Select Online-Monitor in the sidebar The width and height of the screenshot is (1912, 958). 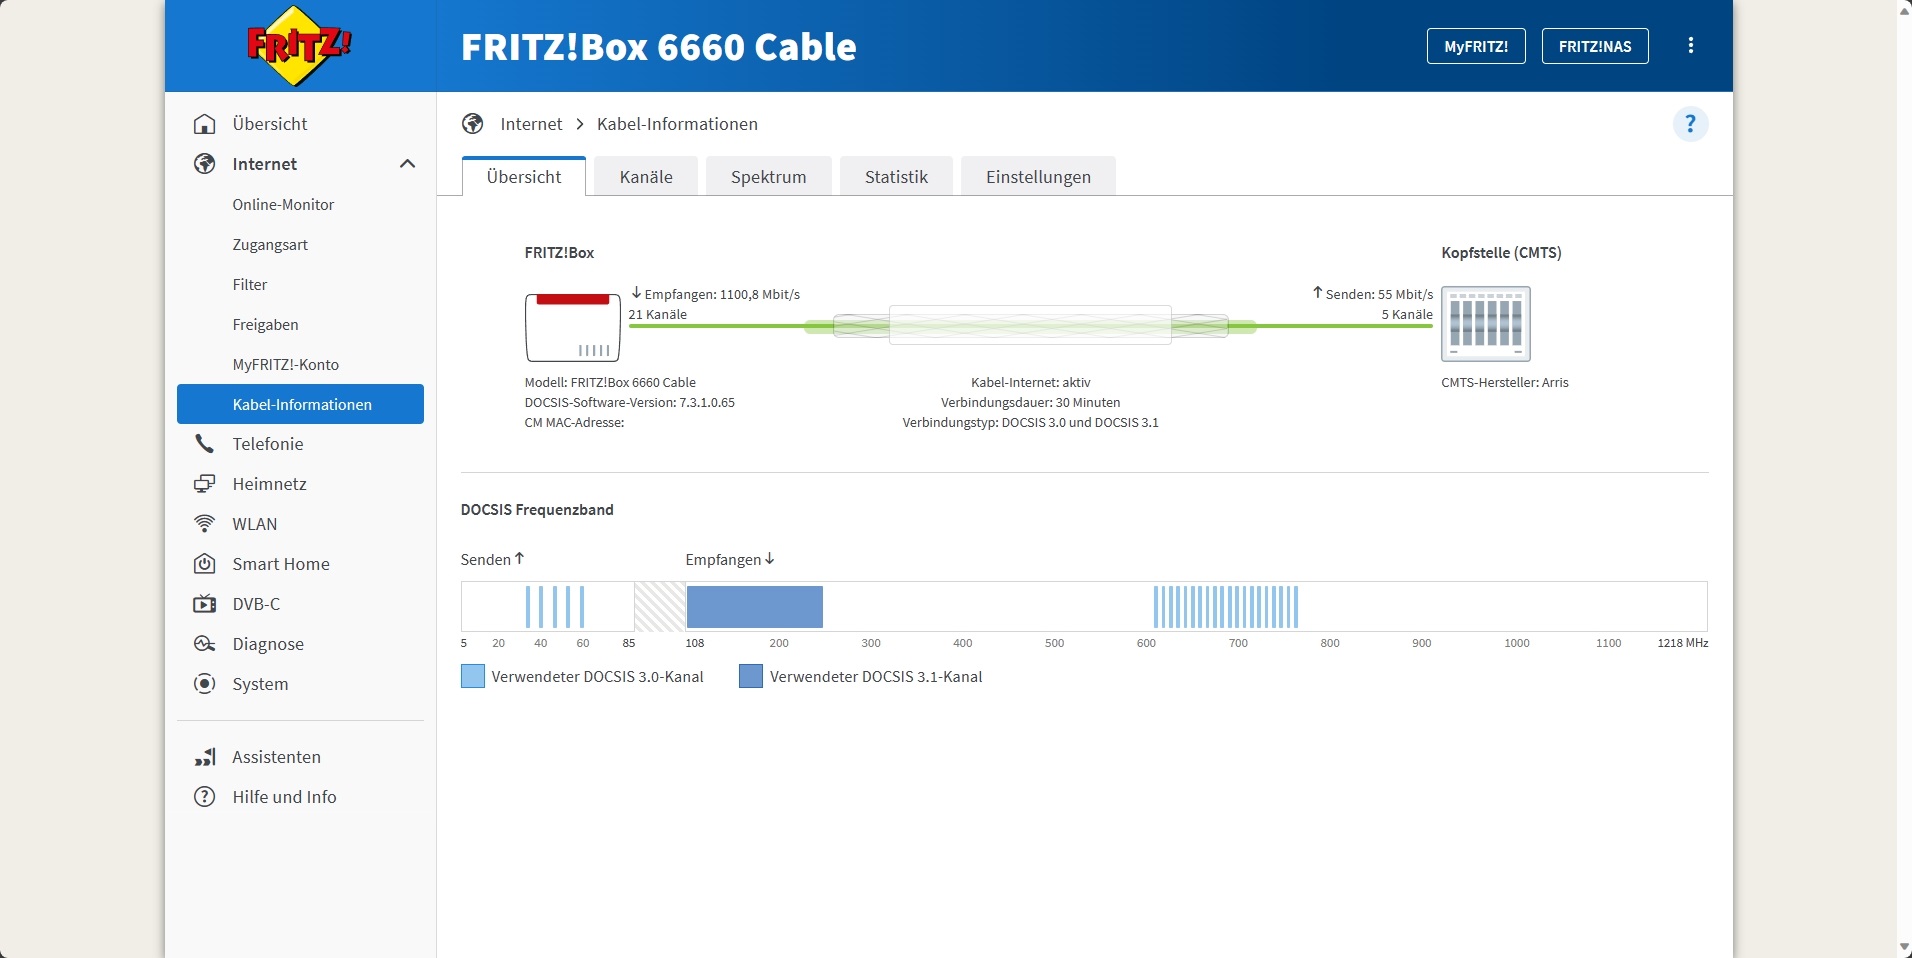[x=283, y=204]
